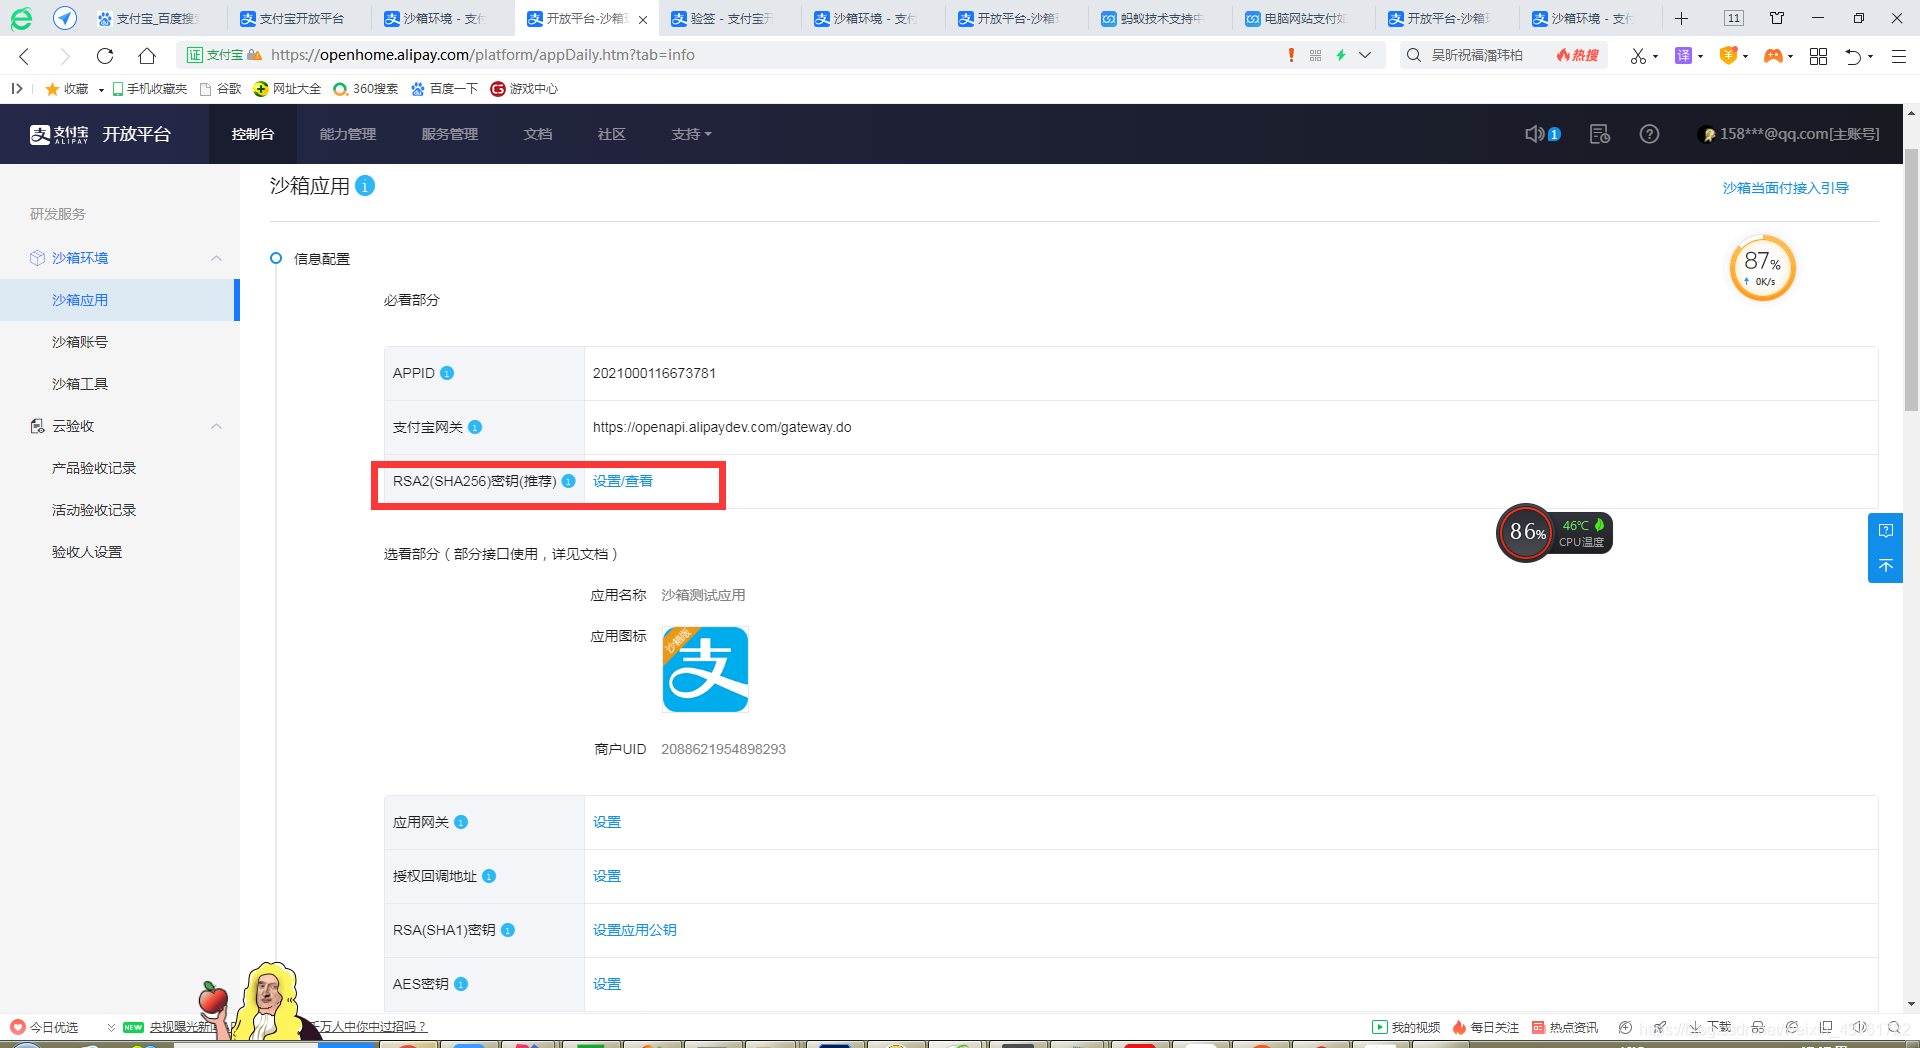The image size is (1920, 1048).
Task: Open 沙箱当面付接入引导 link
Action: 1786,188
